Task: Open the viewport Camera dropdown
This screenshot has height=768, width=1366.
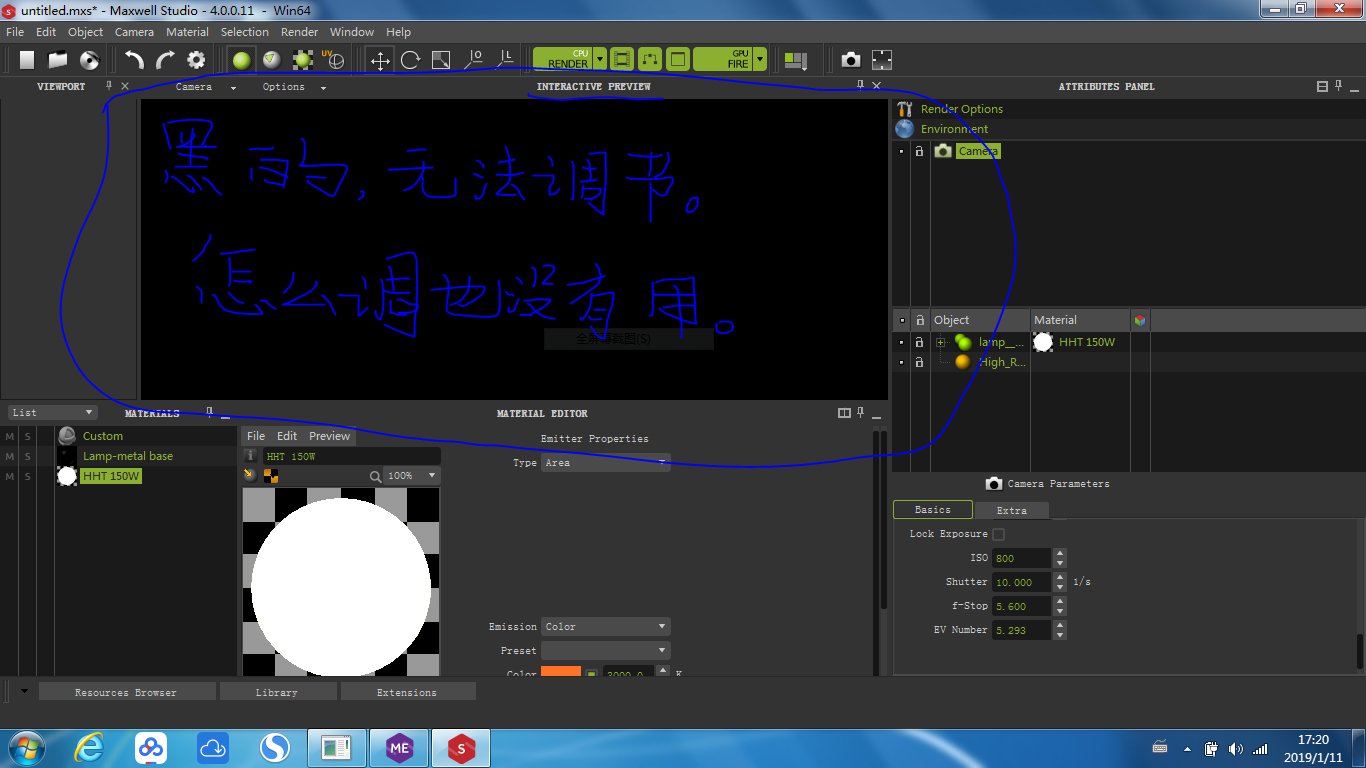Action: 207,87
